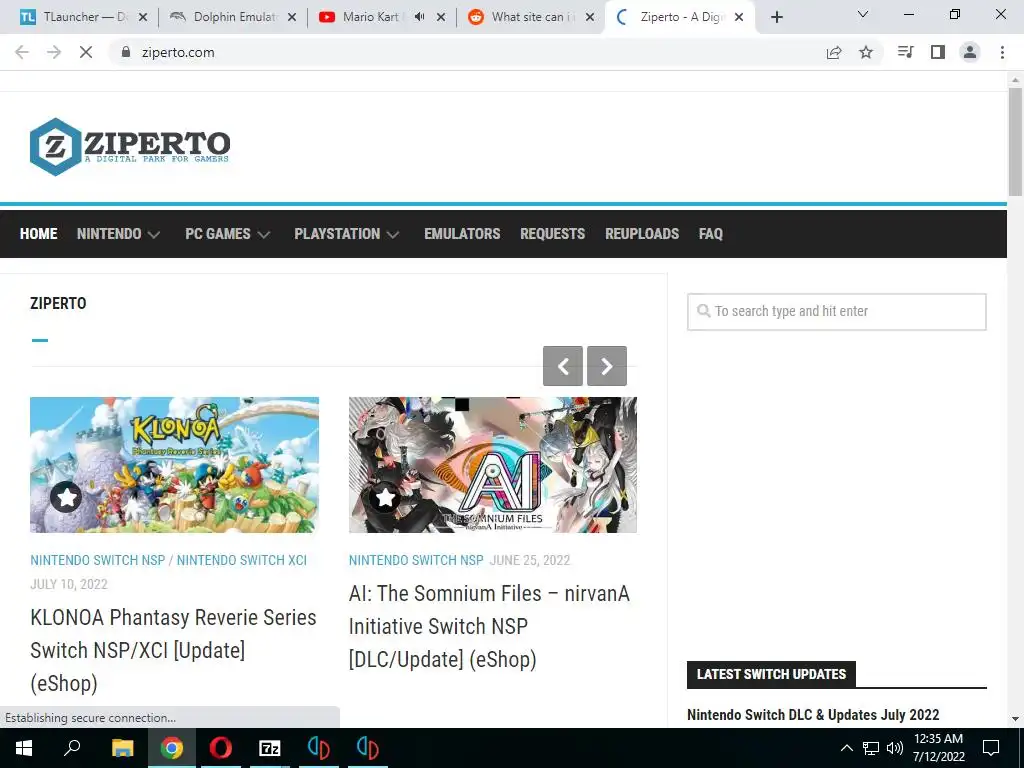Open media controls icon in toolbar
The image size is (1024, 768).
[x=906, y=52]
